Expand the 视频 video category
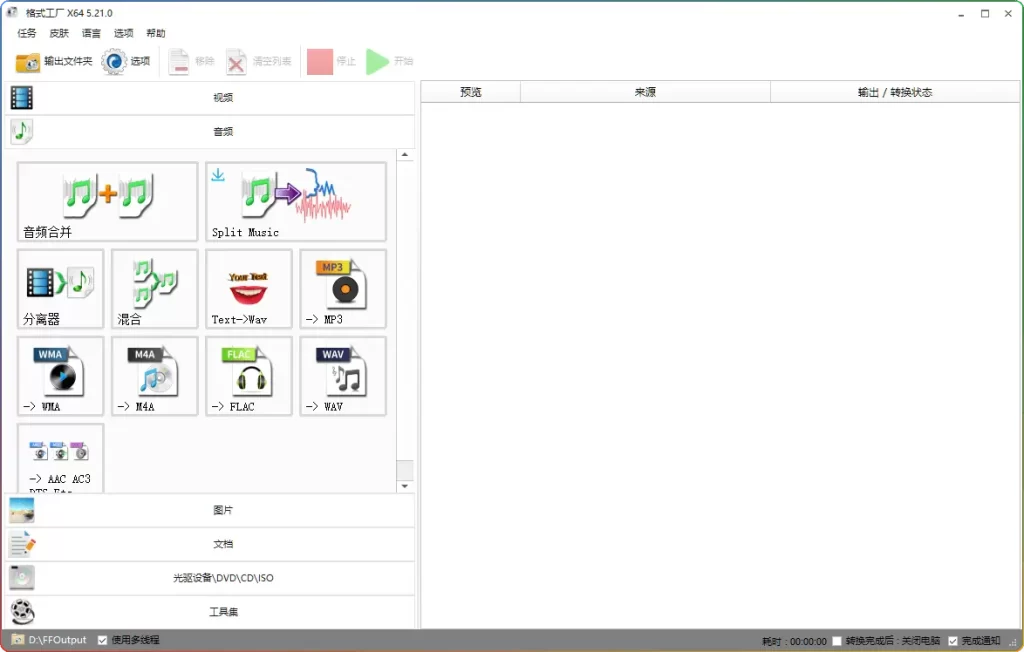This screenshot has width=1024, height=652. [210, 98]
